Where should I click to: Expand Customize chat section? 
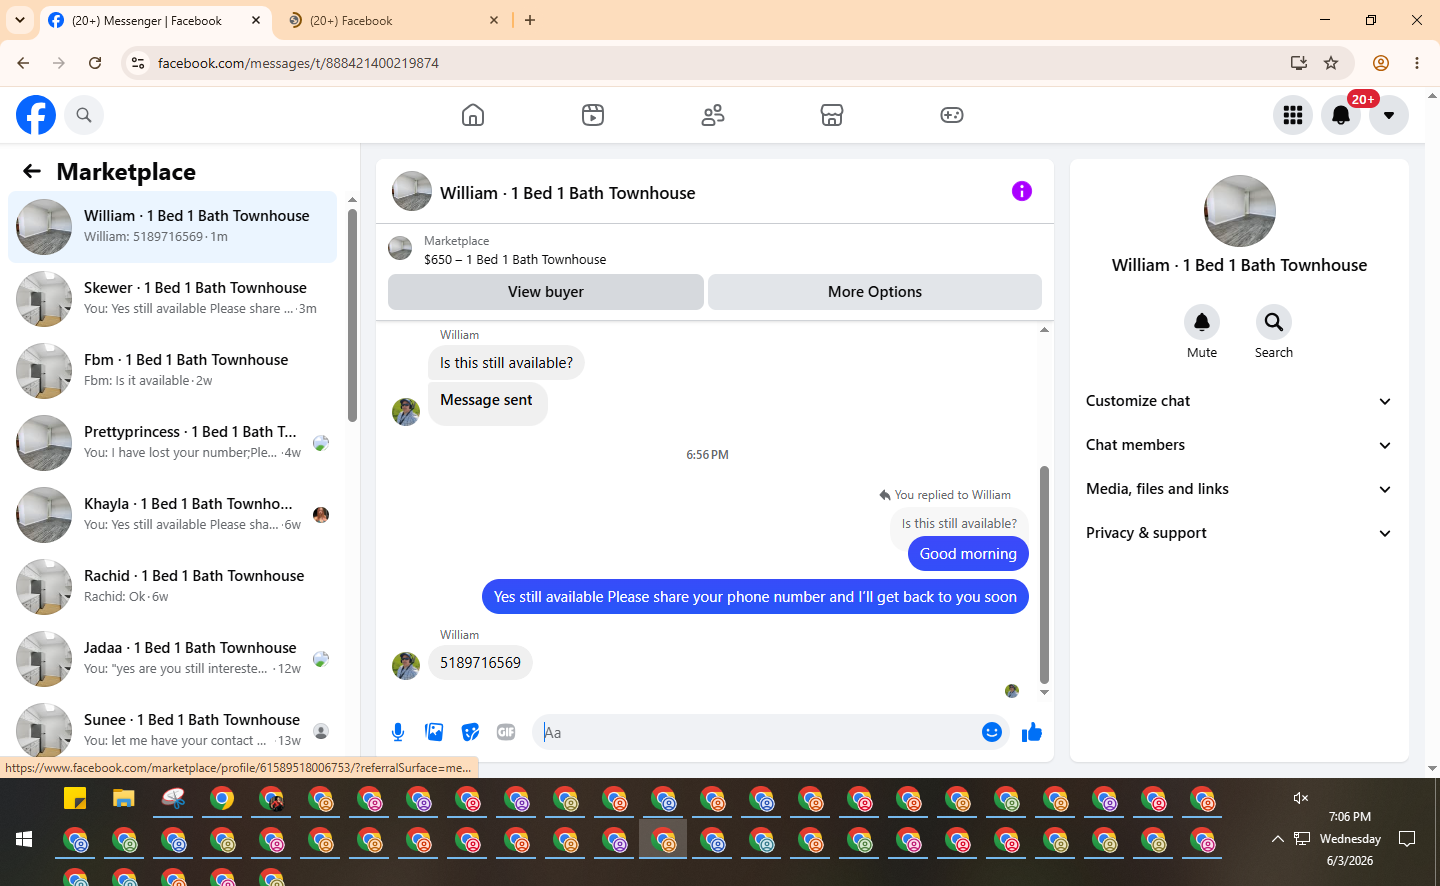pyautogui.click(x=1239, y=401)
